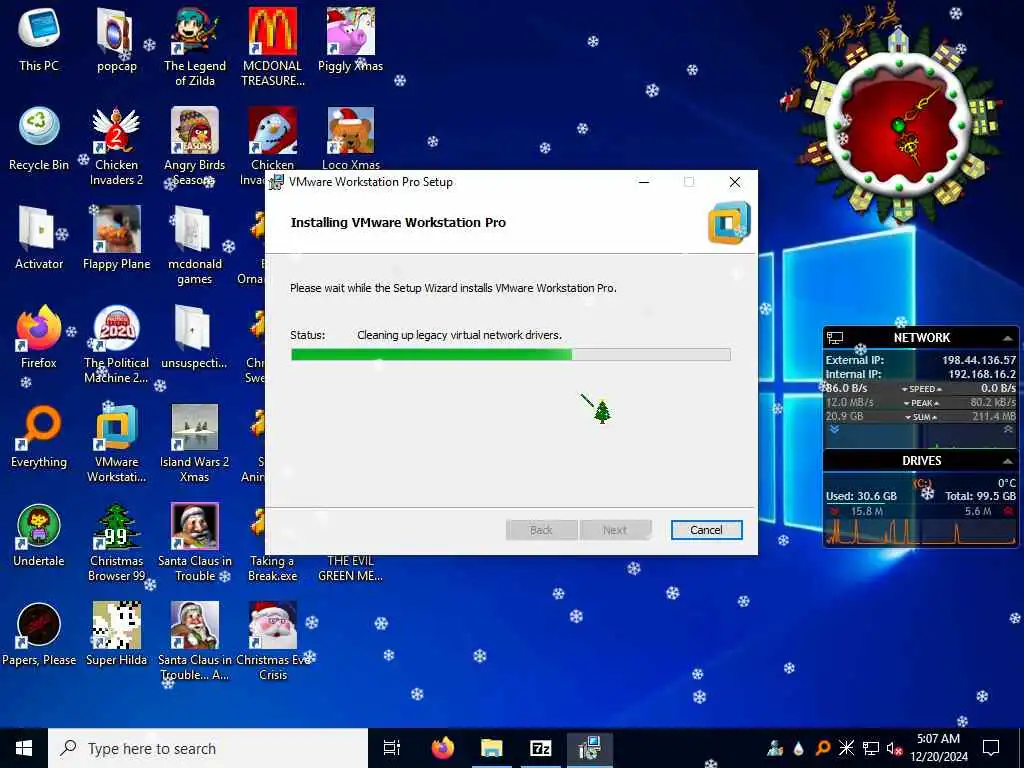This screenshot has width=1024, height=768.
Task: Open the Activator folder icon
Action: point(39,238)
